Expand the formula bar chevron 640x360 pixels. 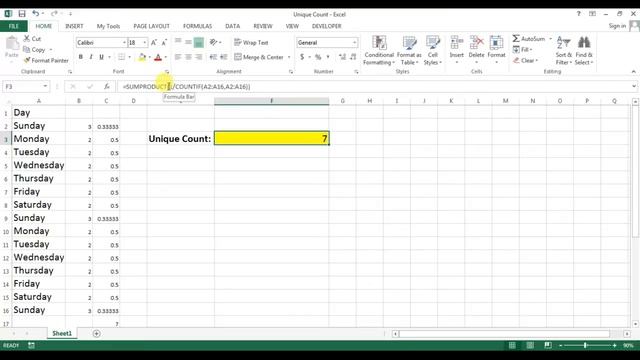coord(634,87)
